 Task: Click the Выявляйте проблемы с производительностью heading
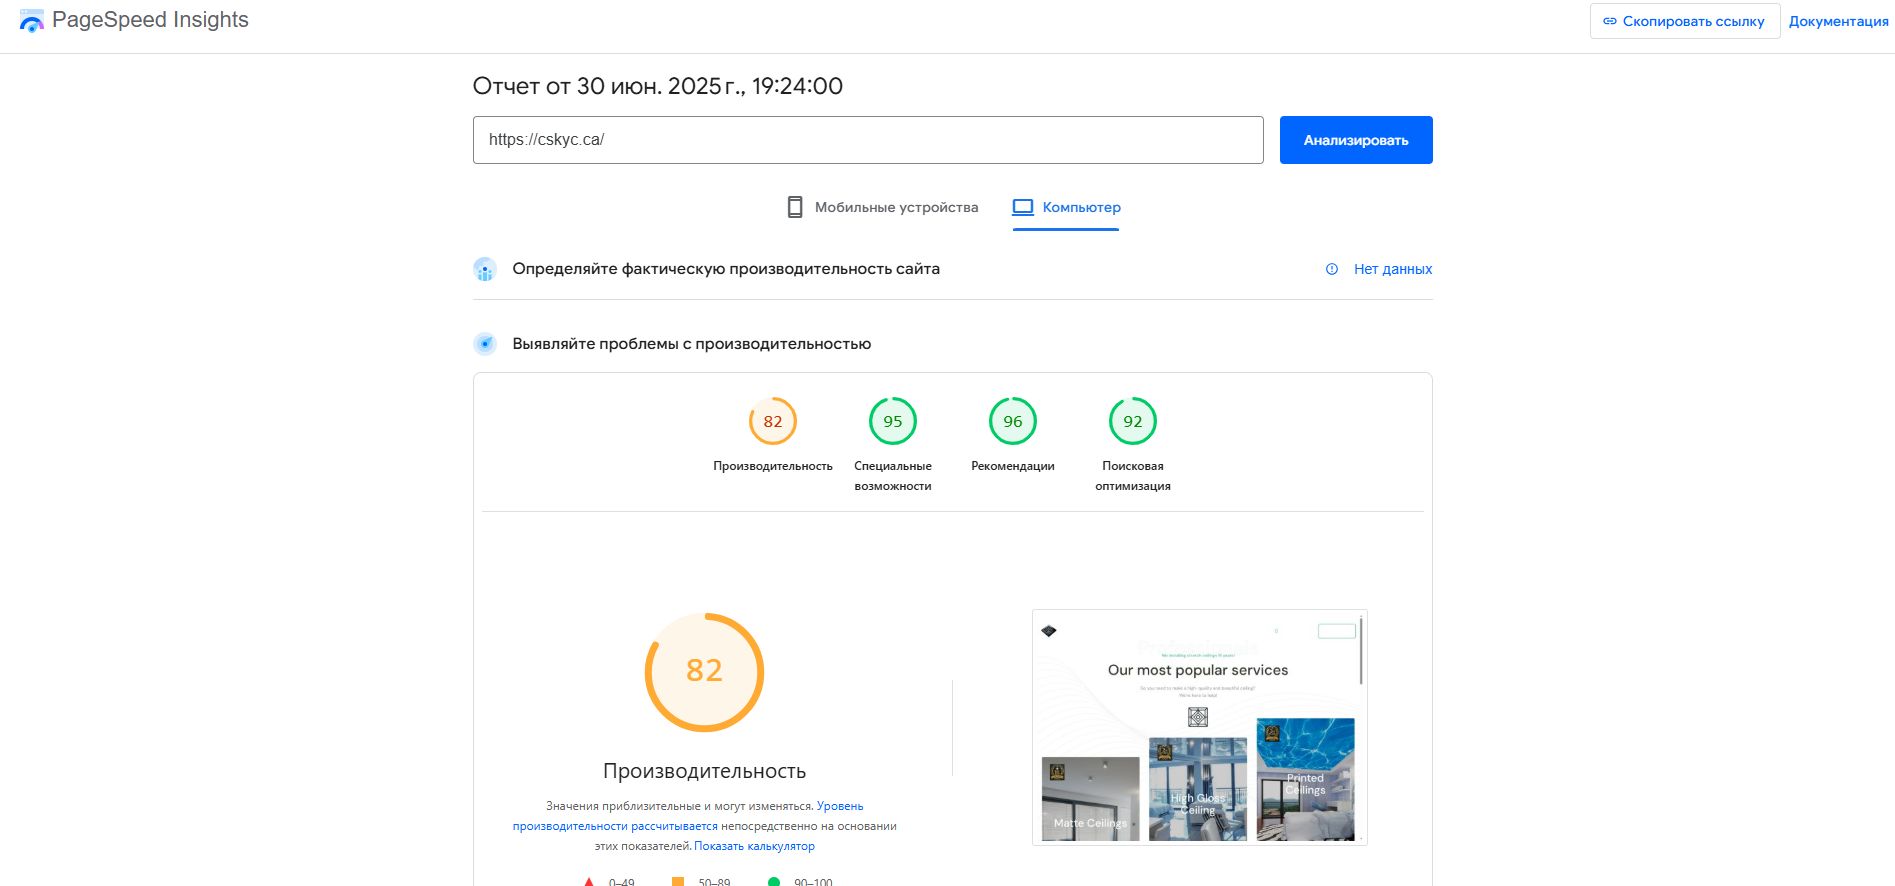692,344
